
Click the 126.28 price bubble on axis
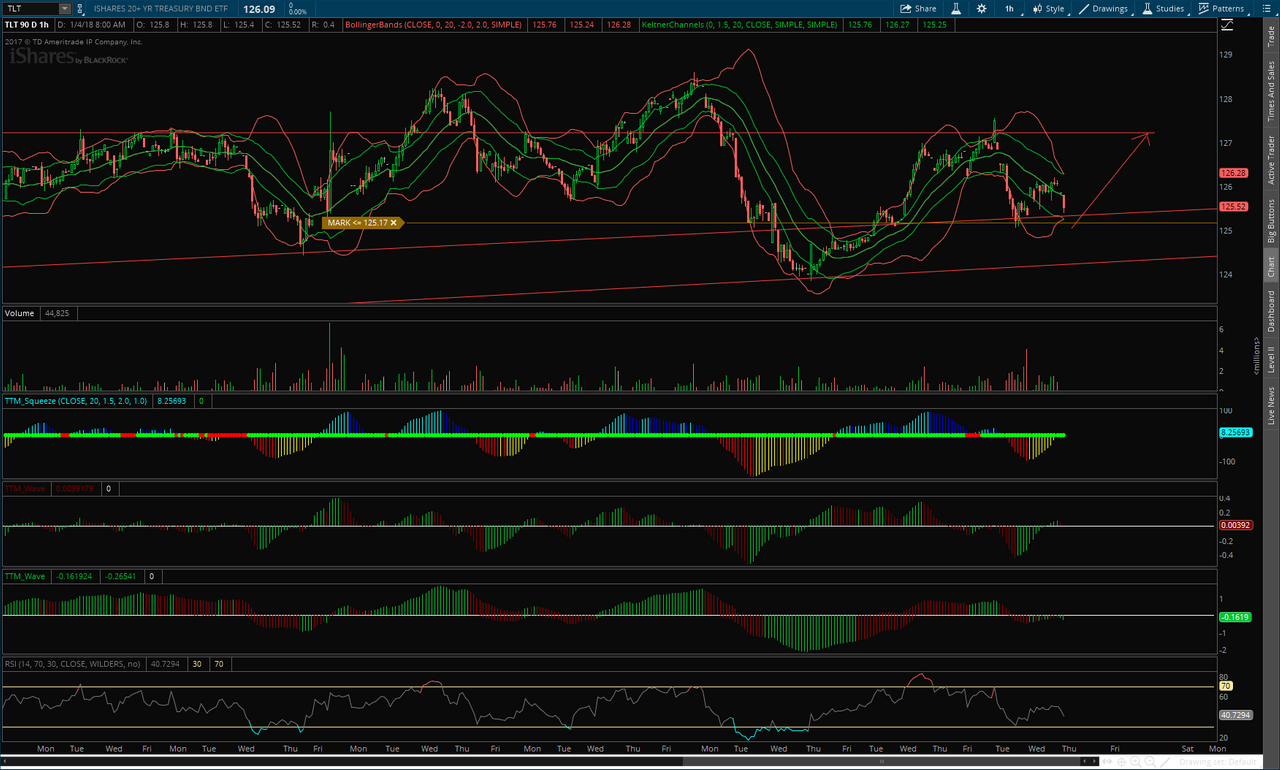pos(1234,173)
